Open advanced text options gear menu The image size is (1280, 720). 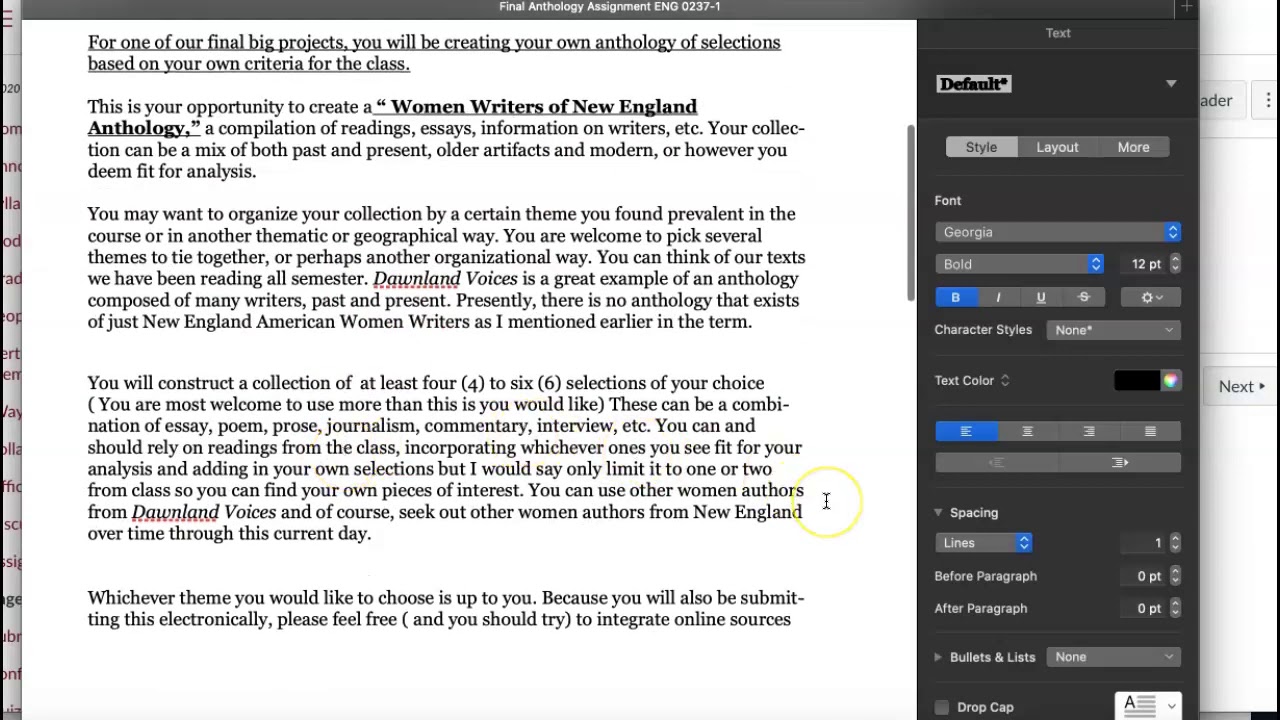[1151, 297]
